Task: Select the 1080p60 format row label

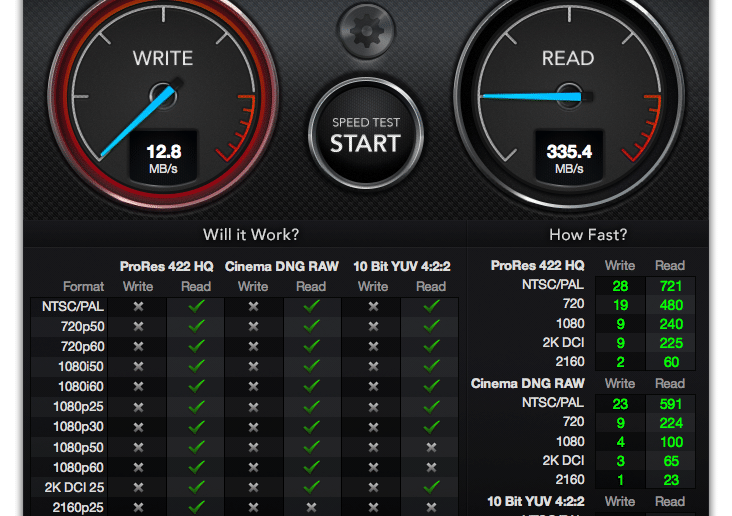Action: (x=78, y=467)
